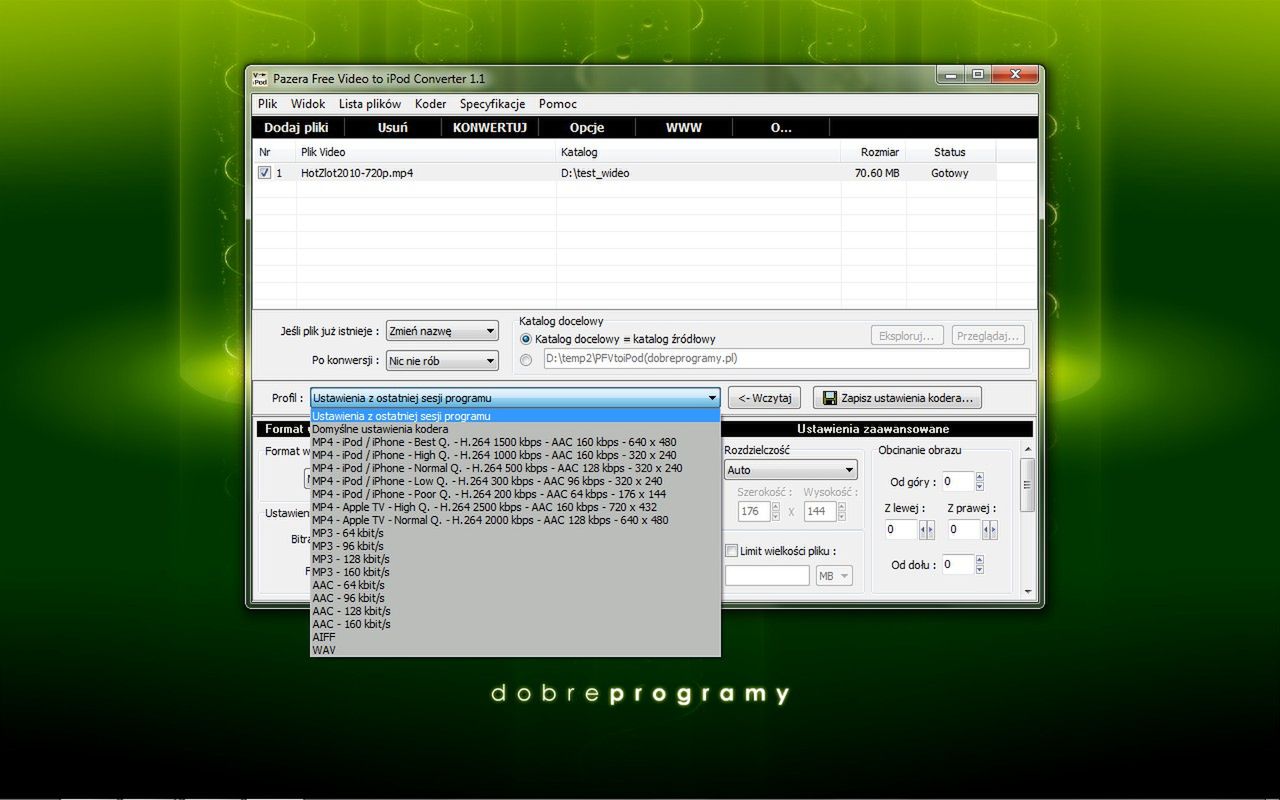
Task: Click the Opcje toolbar button
Action: (587, 128)
